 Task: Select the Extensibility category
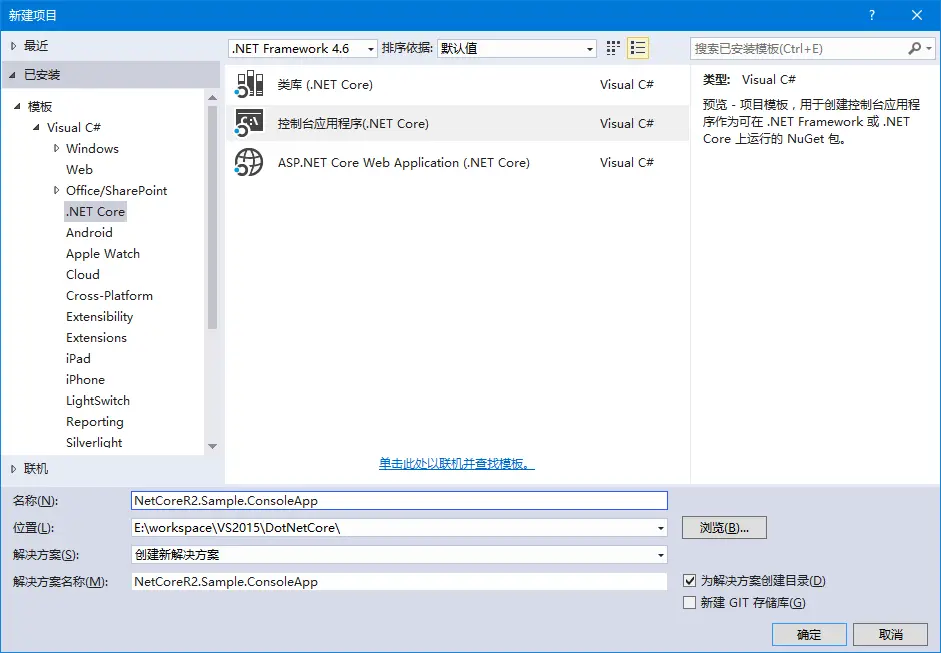[x=100, y=316]
